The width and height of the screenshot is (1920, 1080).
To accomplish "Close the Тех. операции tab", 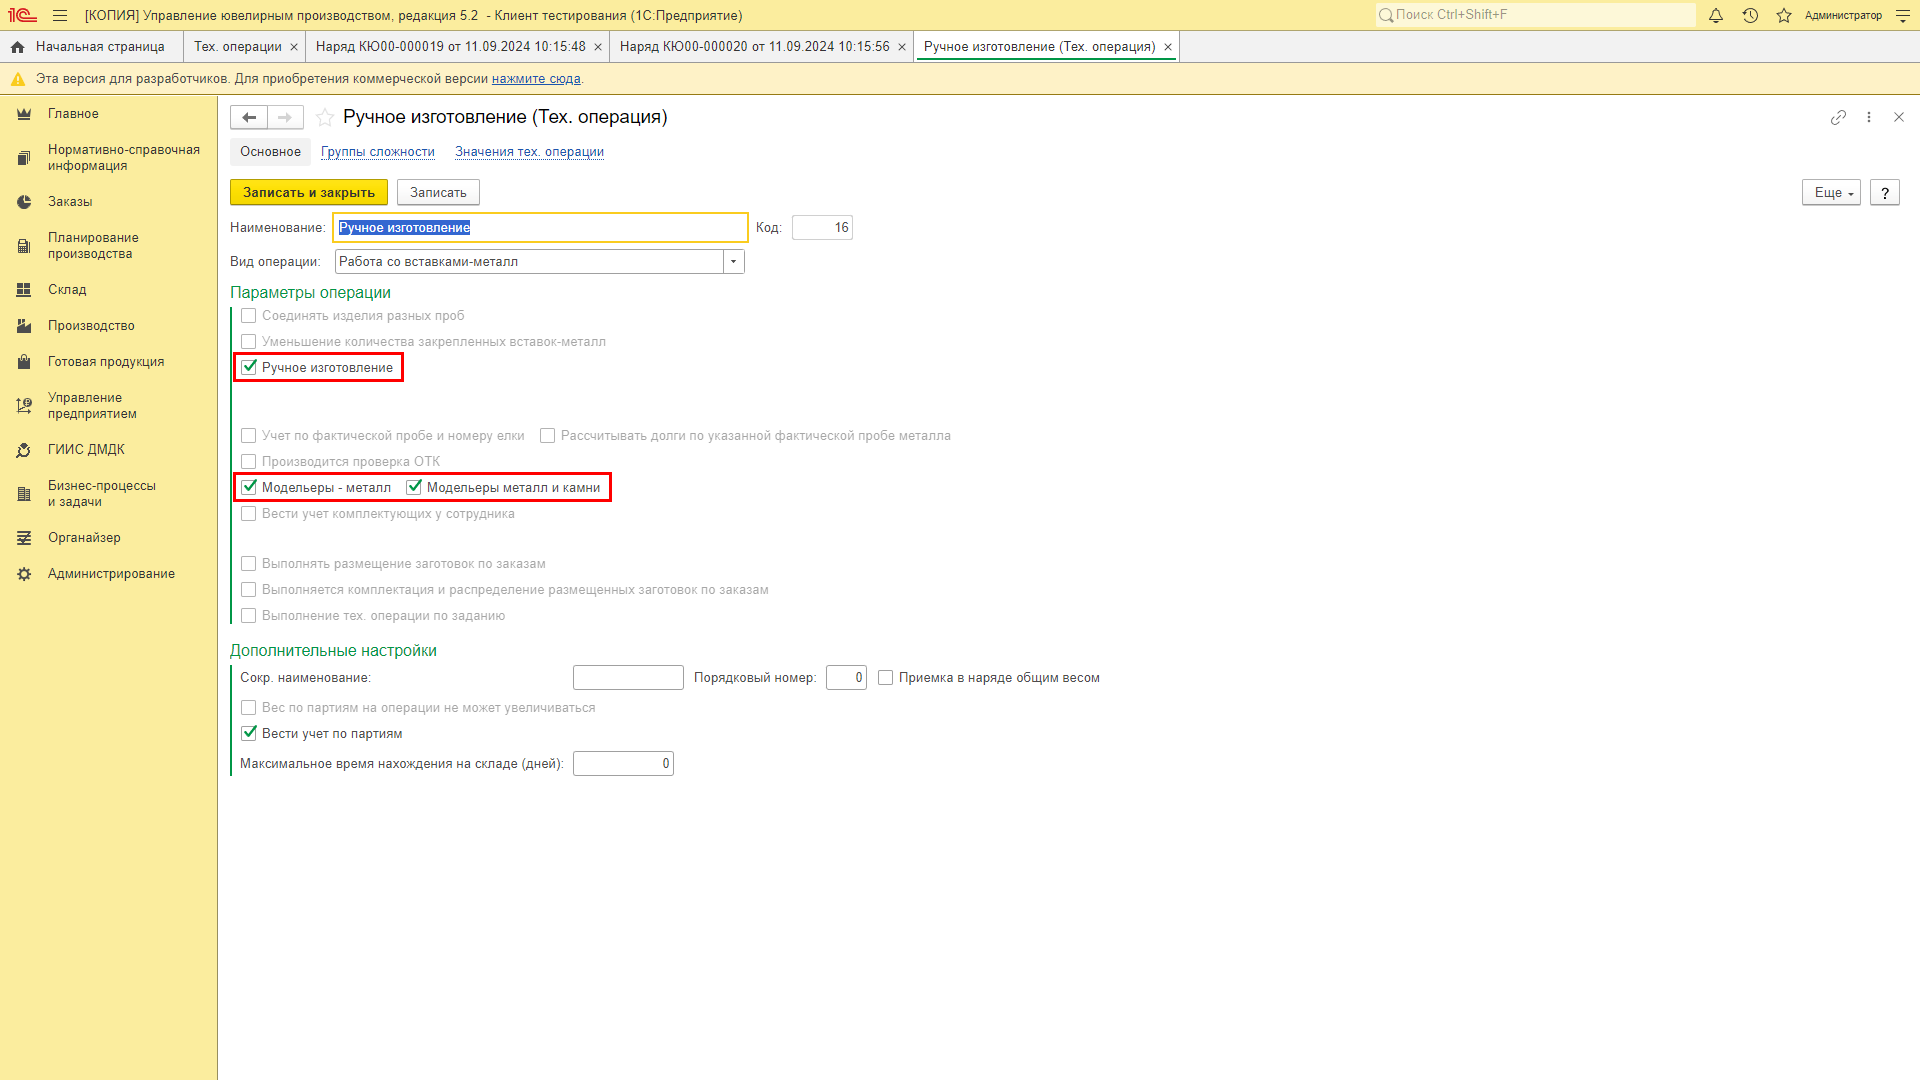I will [x=294, y=47].
